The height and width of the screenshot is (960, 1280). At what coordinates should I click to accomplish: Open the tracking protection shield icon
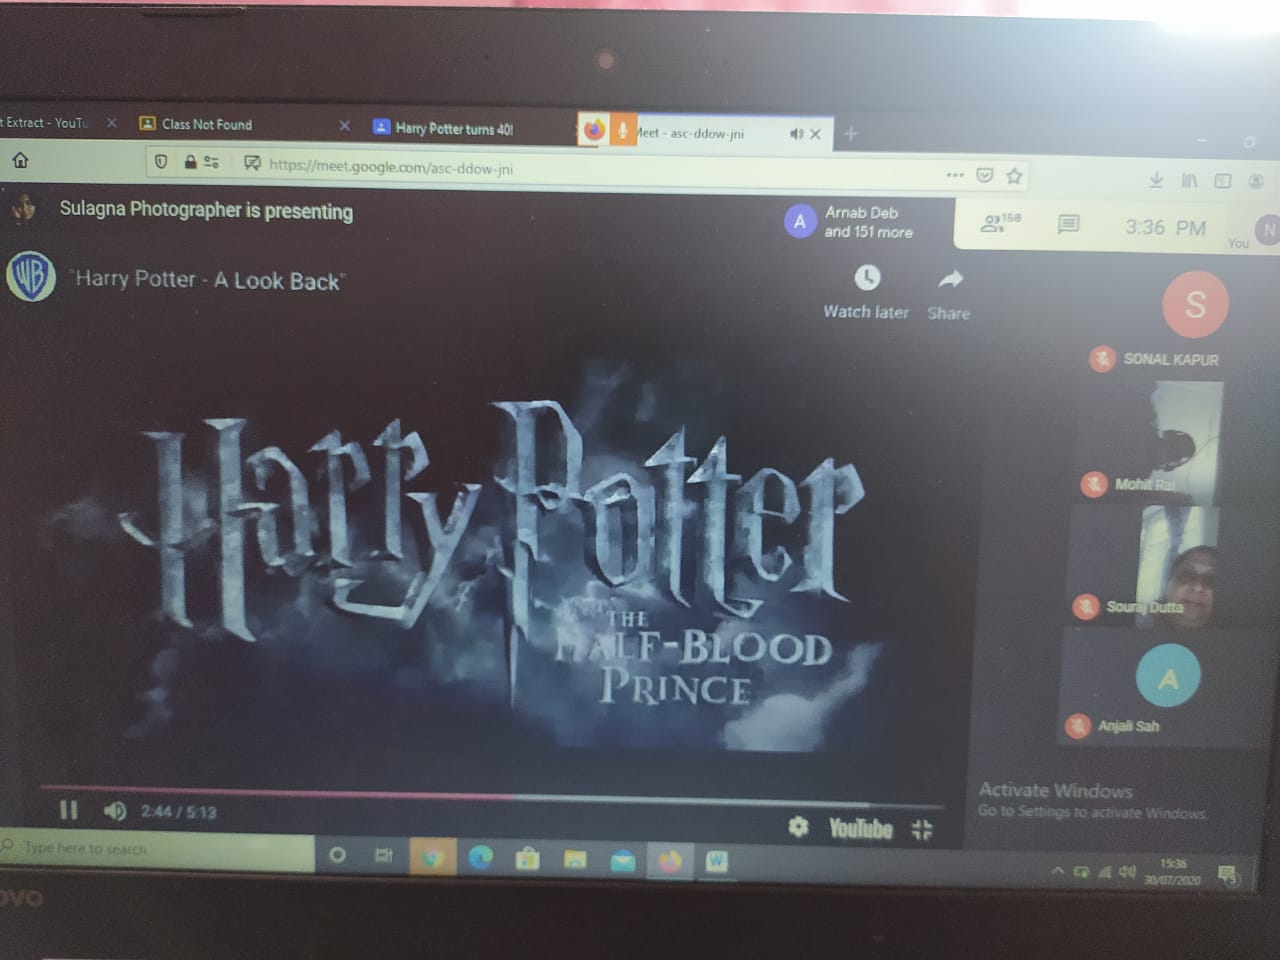click(161, 161)
